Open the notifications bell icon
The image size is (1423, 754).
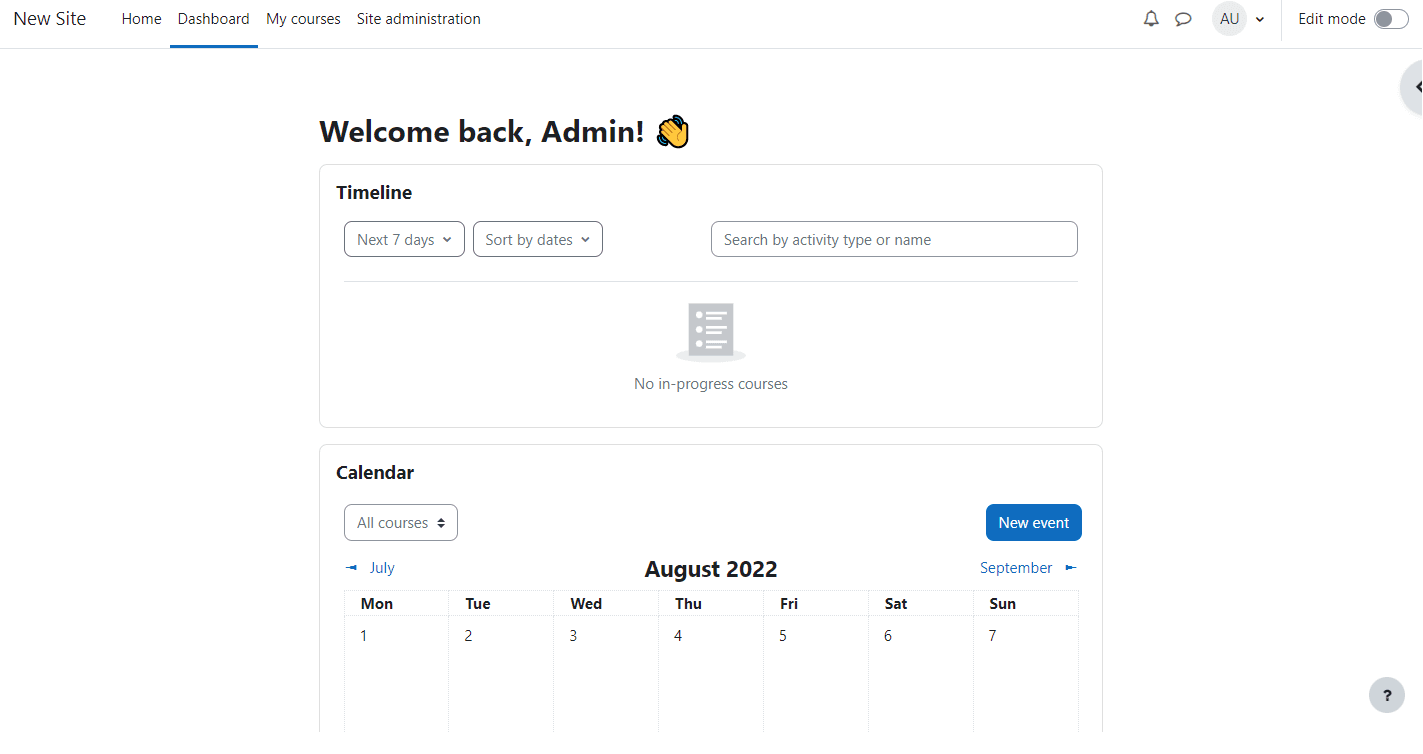pyautogui.click(x=1151, y=19)
